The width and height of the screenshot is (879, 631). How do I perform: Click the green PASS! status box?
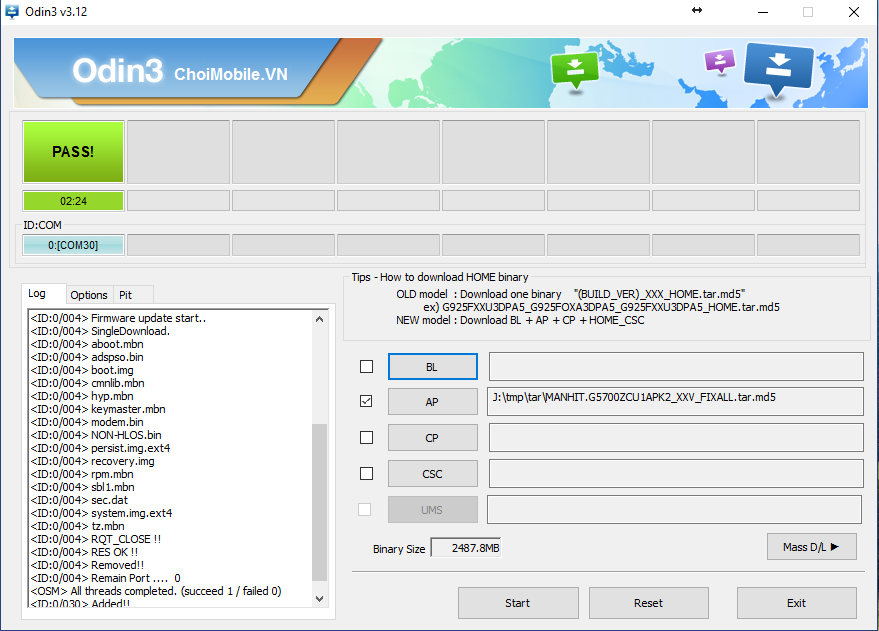coord(74,152)
